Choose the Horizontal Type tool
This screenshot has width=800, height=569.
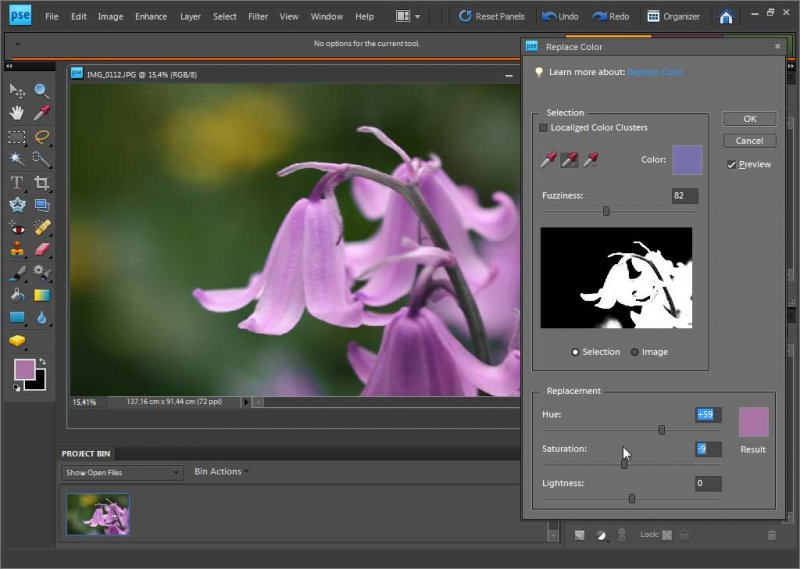click(17, 182)
